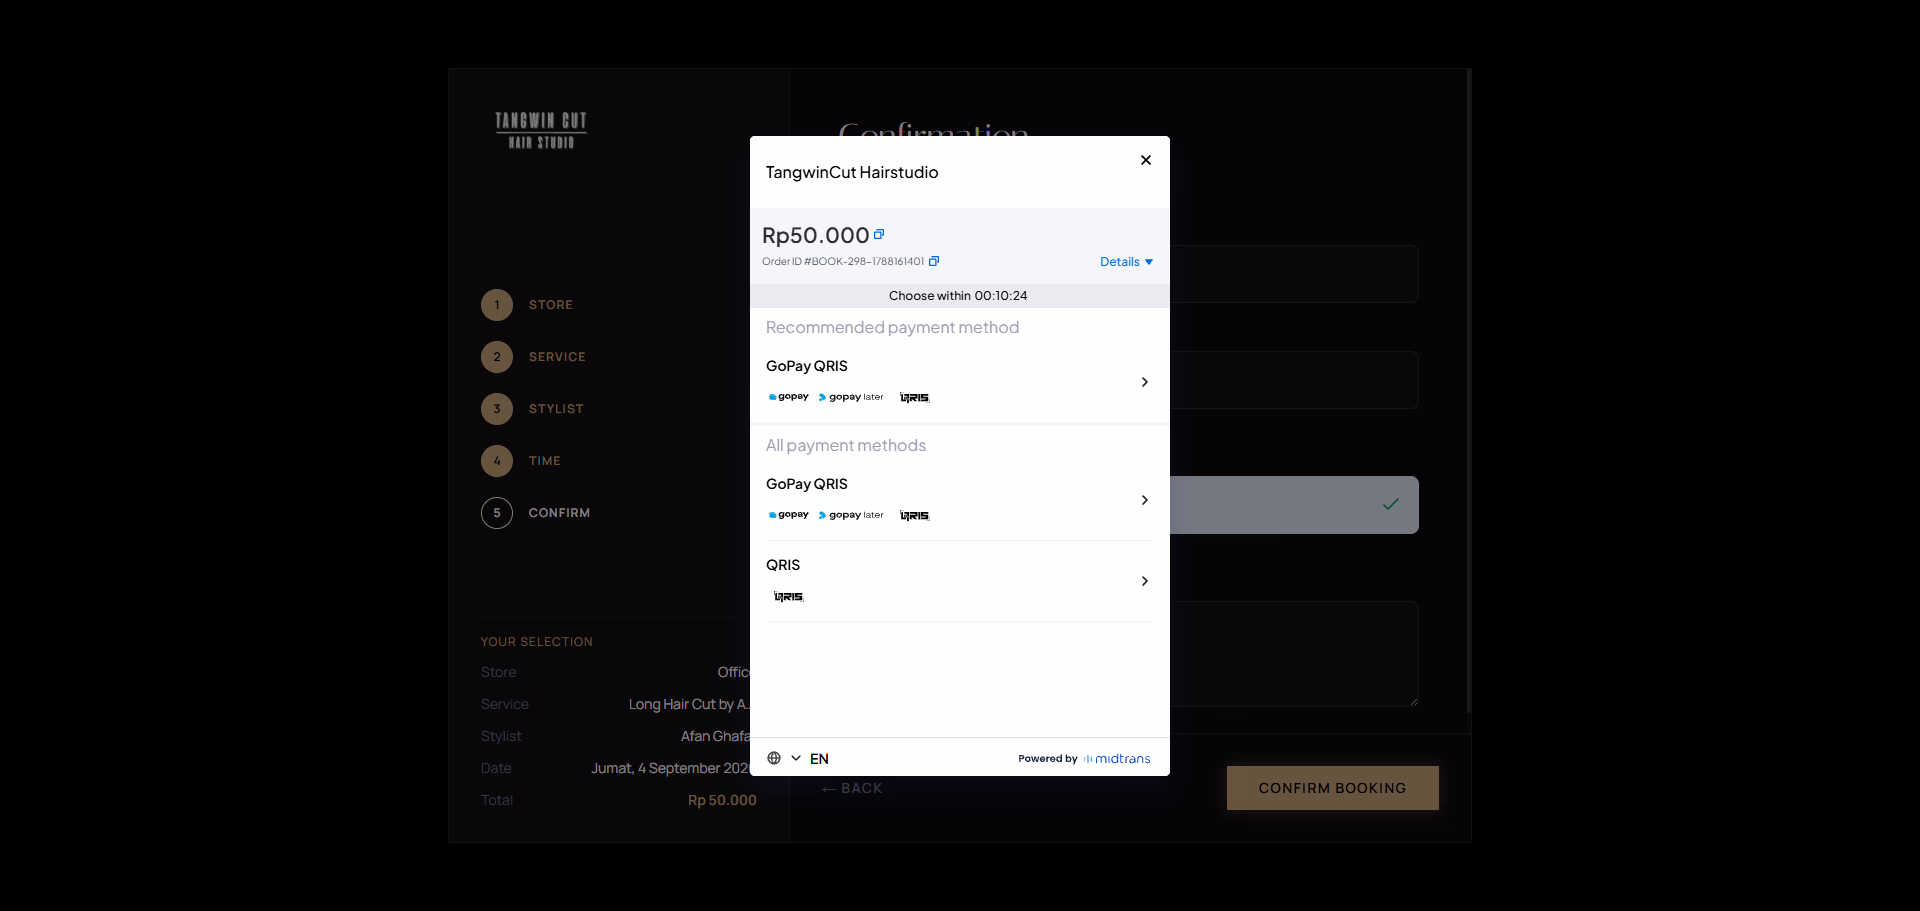Click the QRIS logo under Recommended payment method
The height and width of the screenshot is (911, 1920).
915,398
